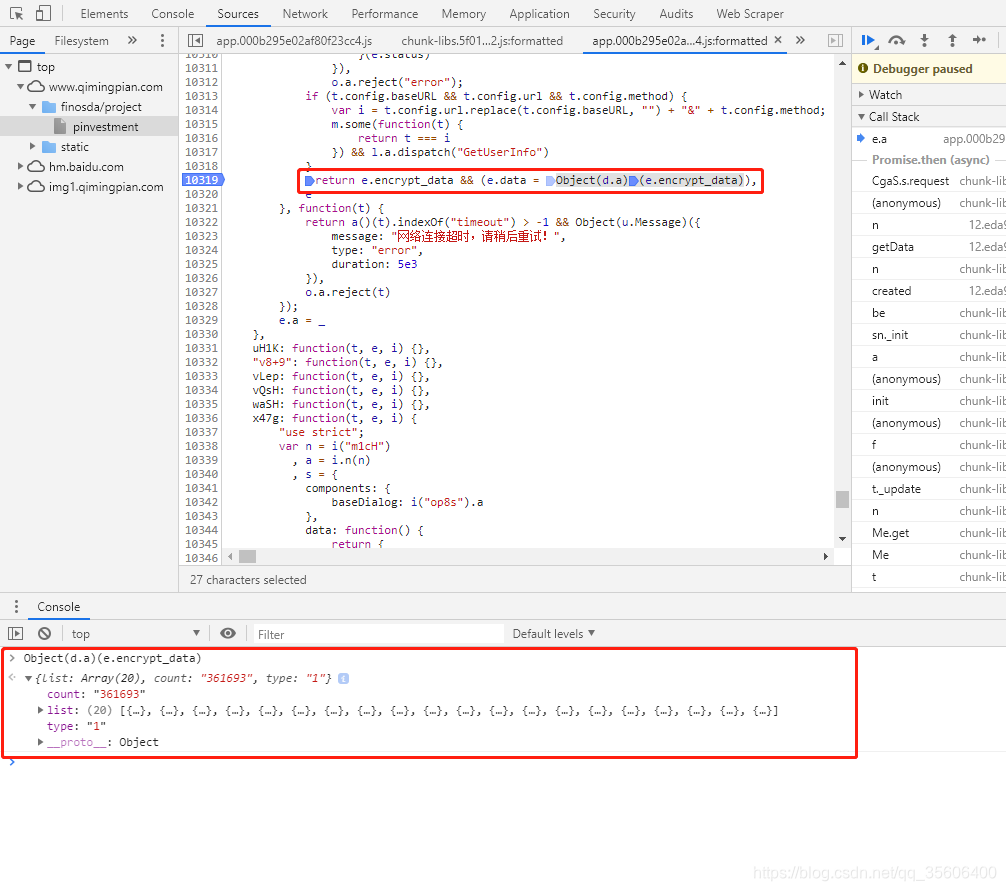The width and height of the screenshot is (1006, 891).
Task: Step out of current function
Action: [952, 40]
